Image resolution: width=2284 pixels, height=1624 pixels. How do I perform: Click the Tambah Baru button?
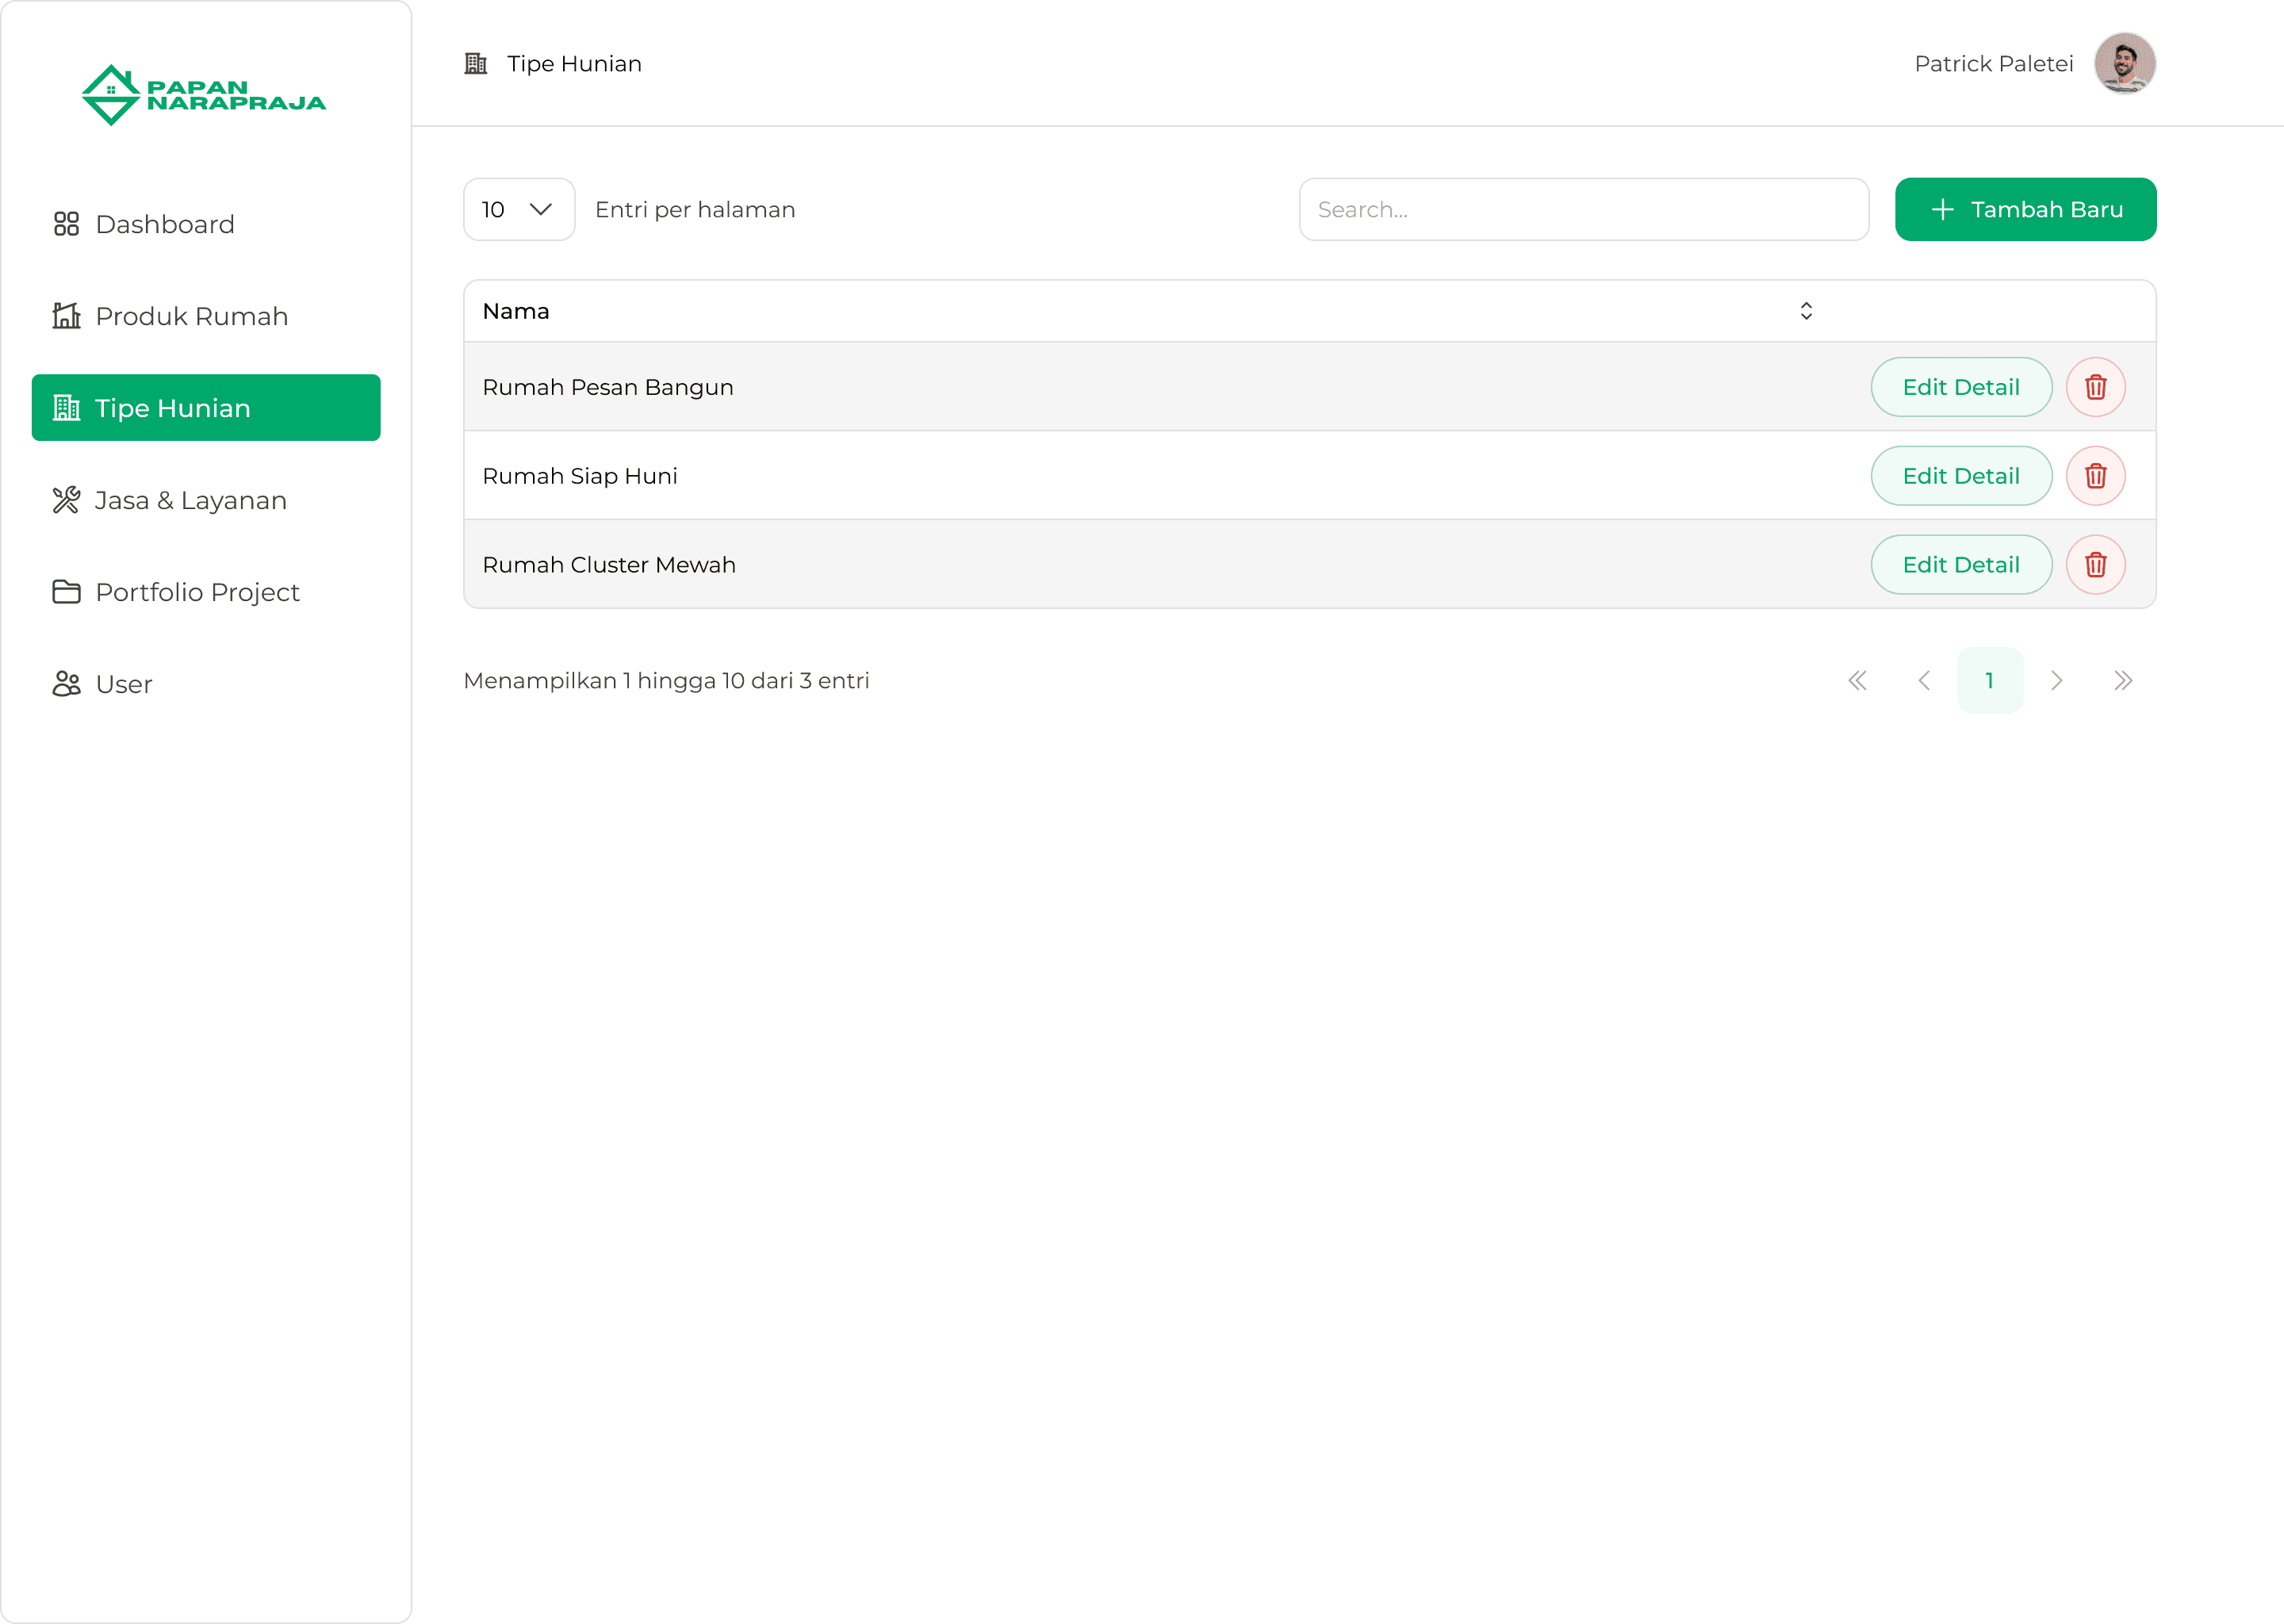pos(2024,209)
